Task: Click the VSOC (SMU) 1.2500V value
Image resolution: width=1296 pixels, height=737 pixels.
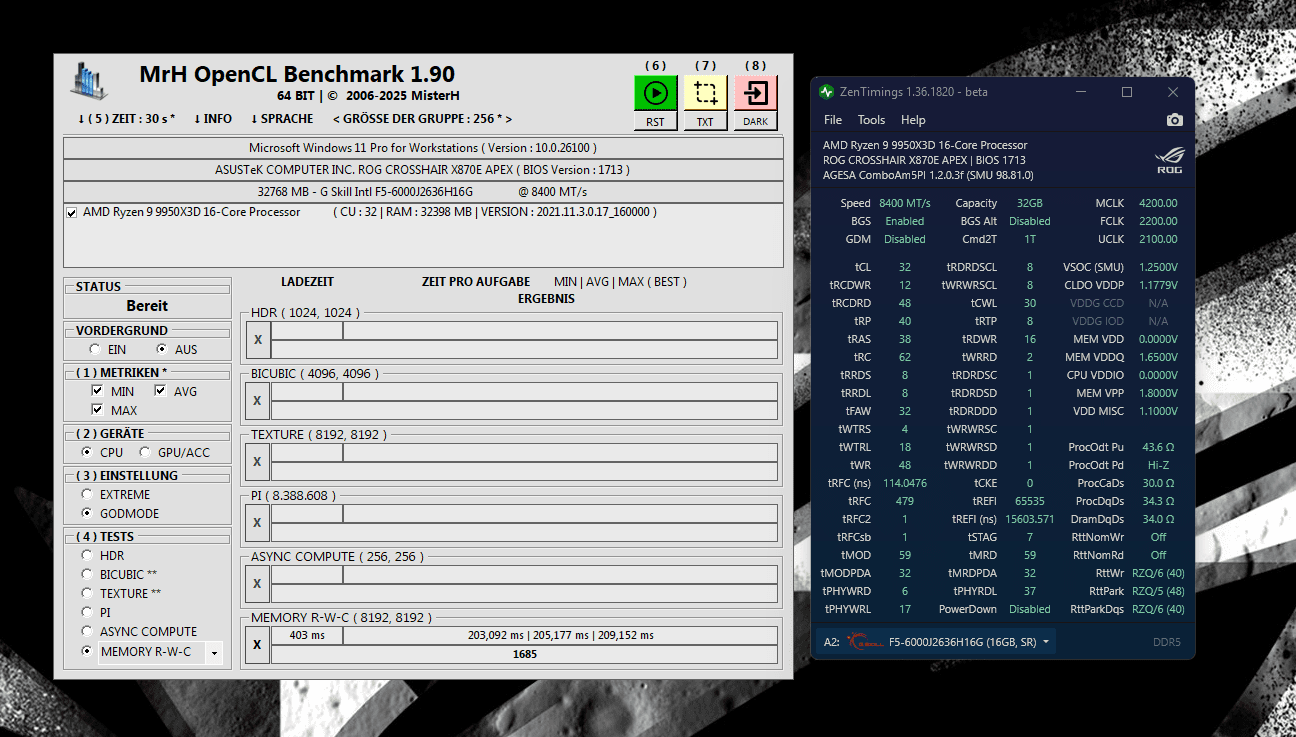Action: (x=1157, y=267)
